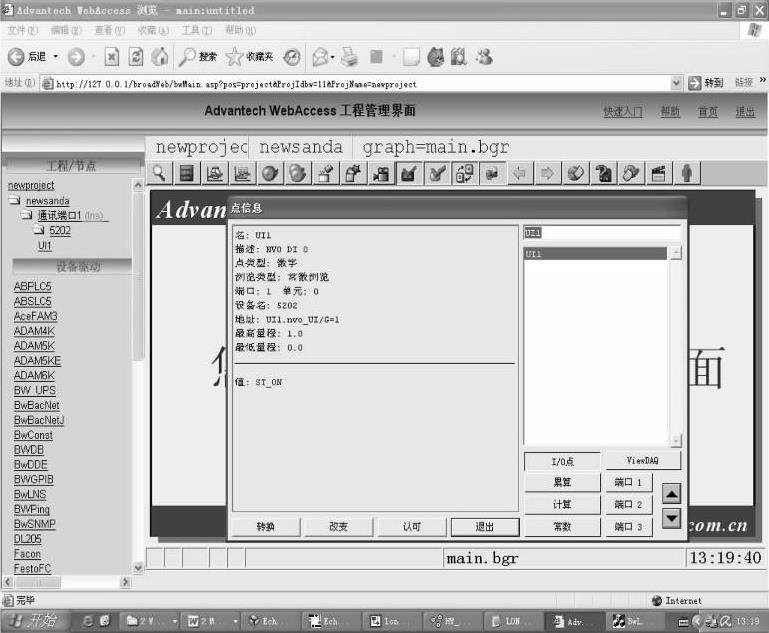Viewport: 769px width, 633px height.
Task: Click the up arrow port stepper button
Action: coord(671,494)
